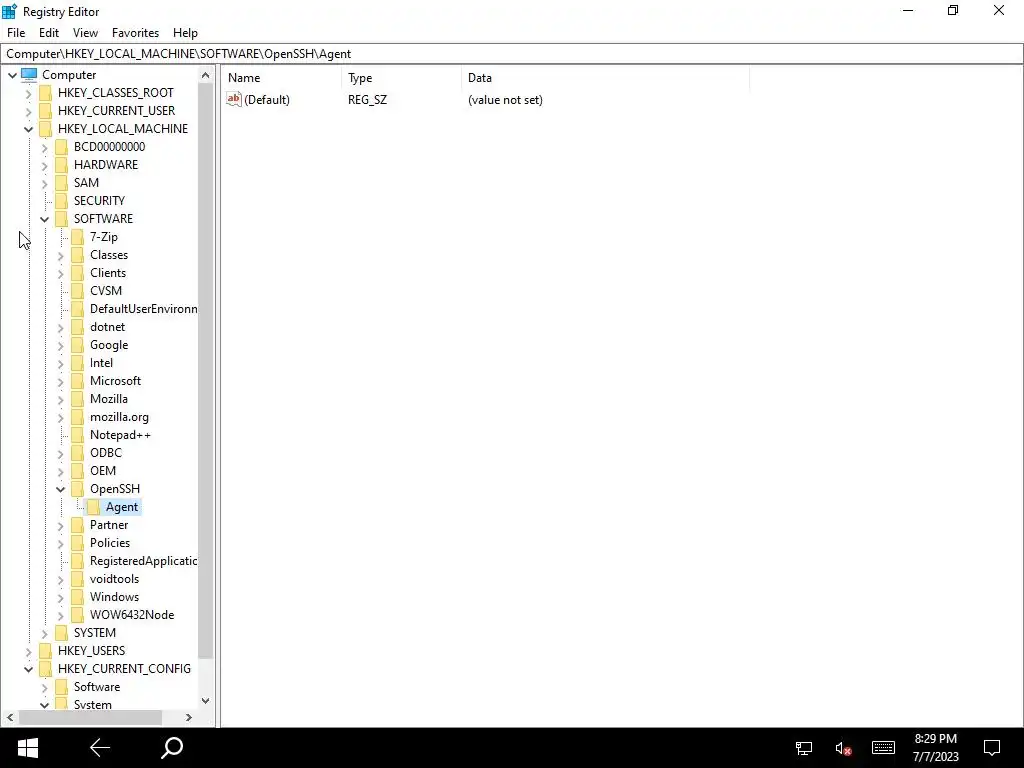This screenshot has height=768, width=1024.
Task: Click the tree scroll up arrow
Action: click(206, 75)
